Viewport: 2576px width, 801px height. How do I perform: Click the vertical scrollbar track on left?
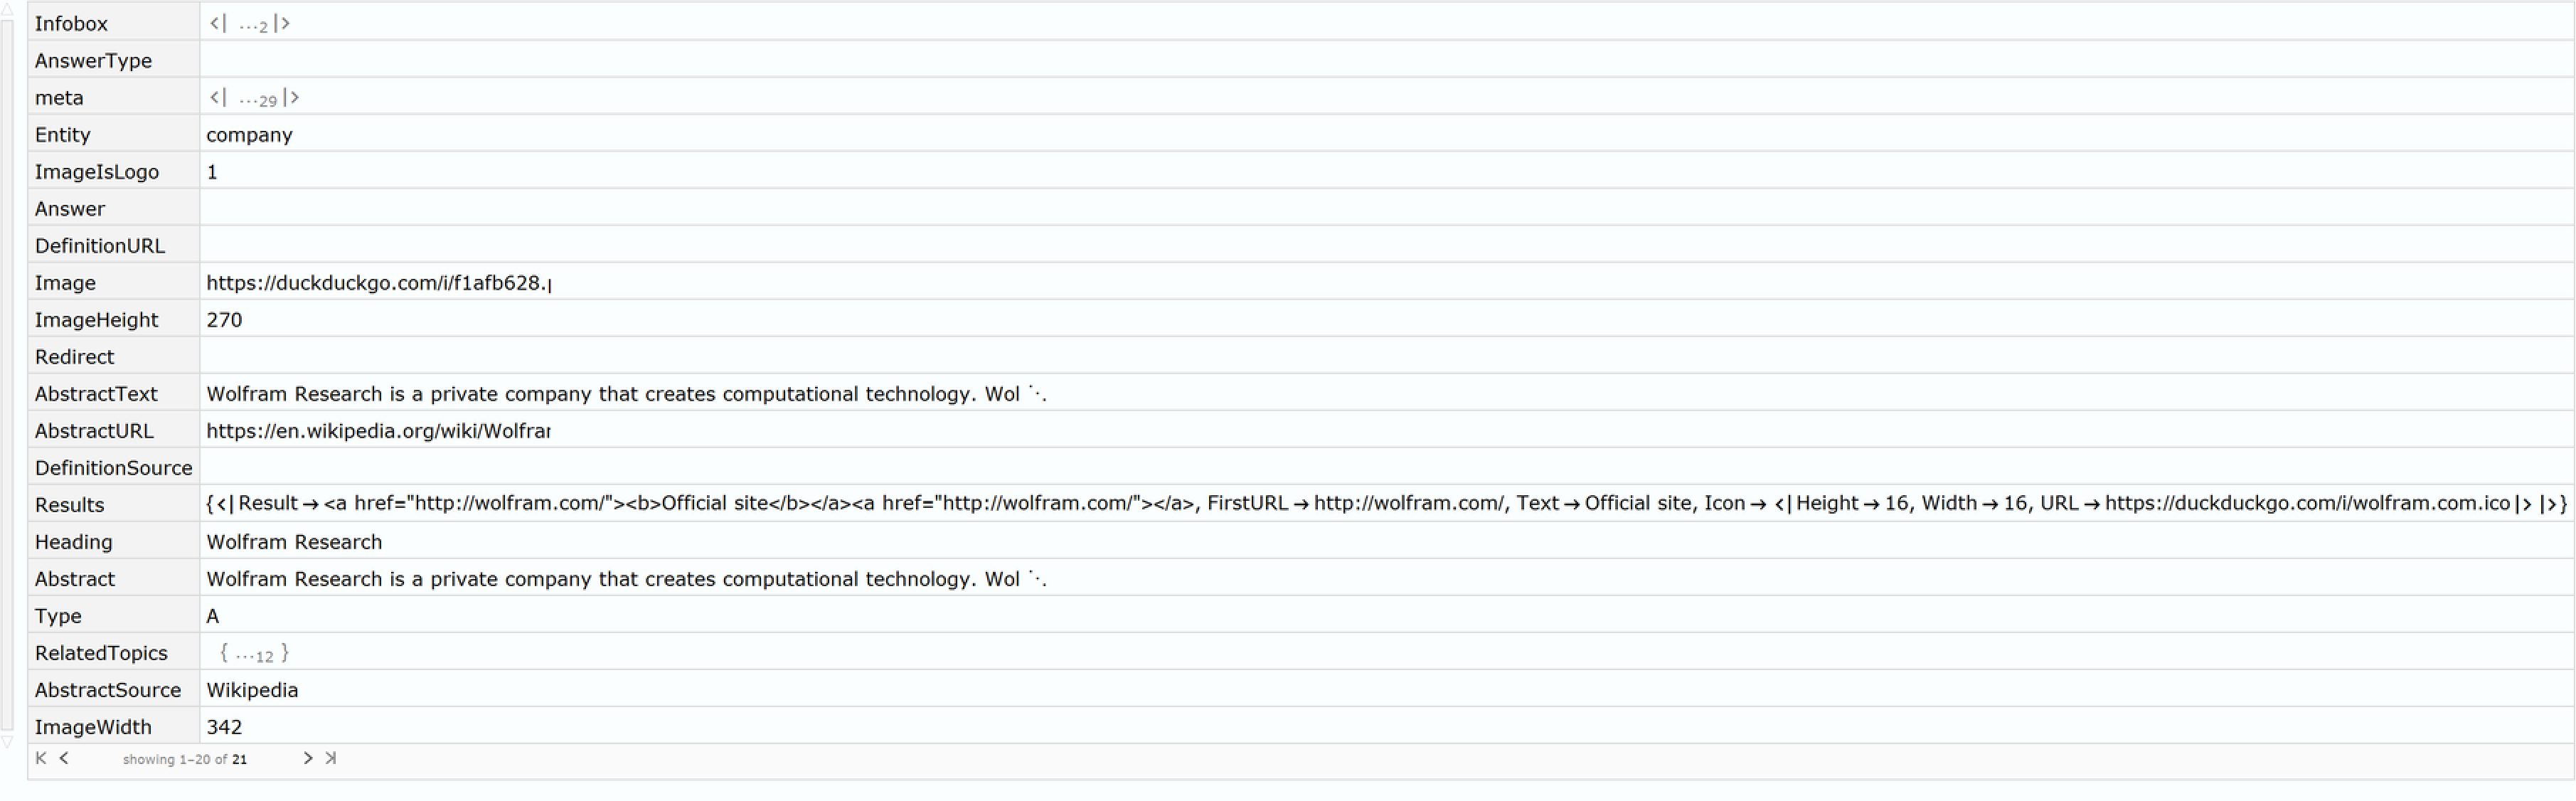[7, 375]
